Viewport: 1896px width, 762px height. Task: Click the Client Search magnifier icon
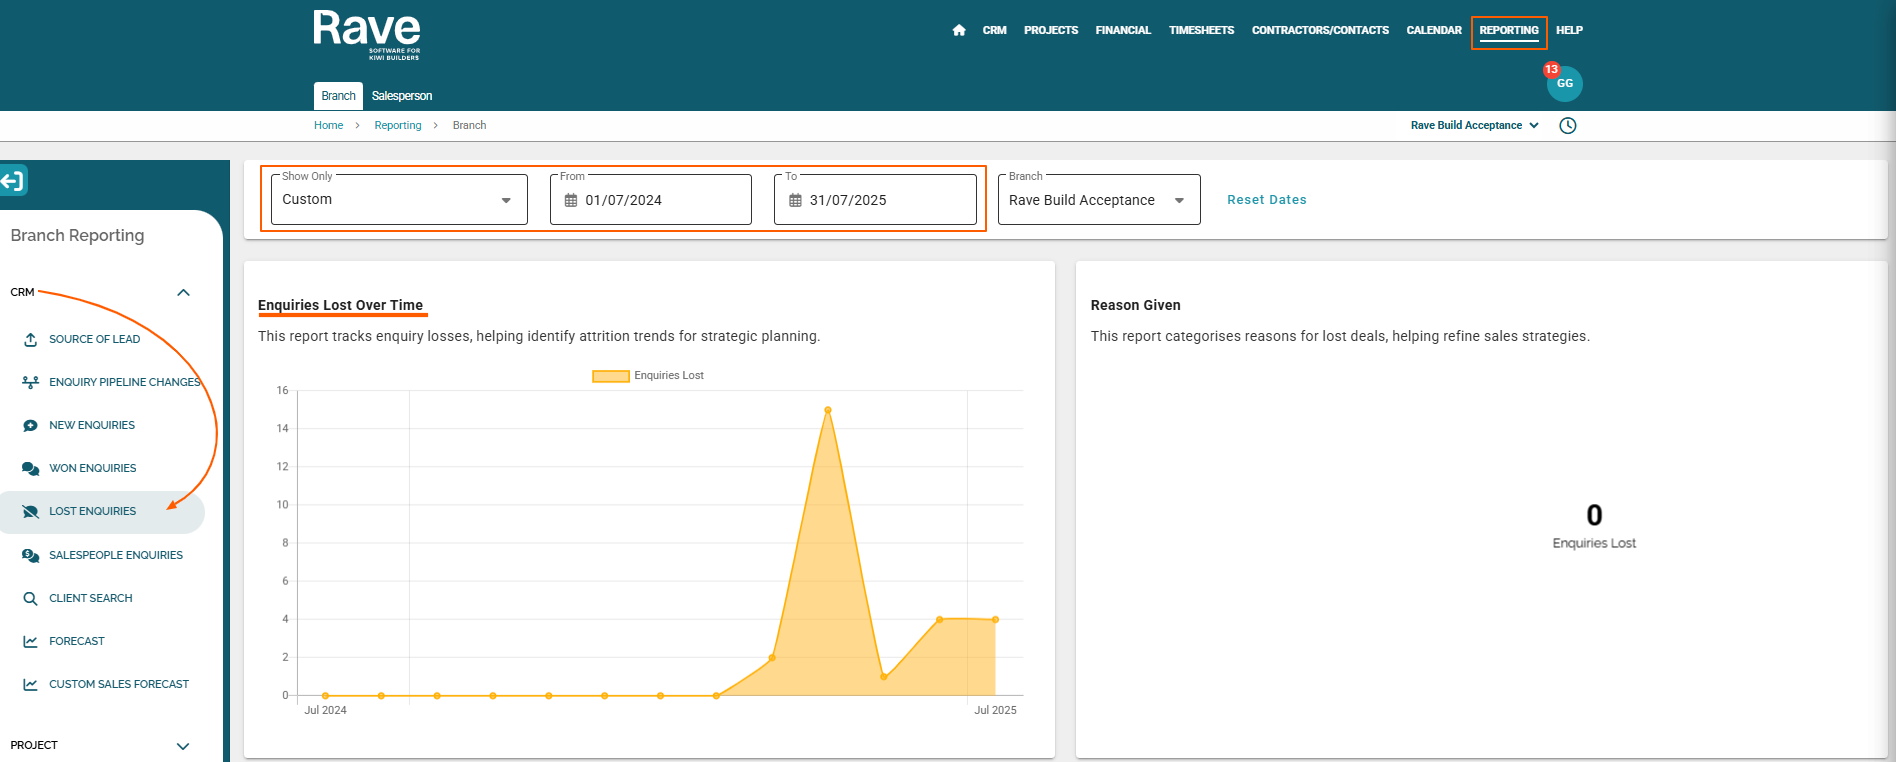point(31,599)
